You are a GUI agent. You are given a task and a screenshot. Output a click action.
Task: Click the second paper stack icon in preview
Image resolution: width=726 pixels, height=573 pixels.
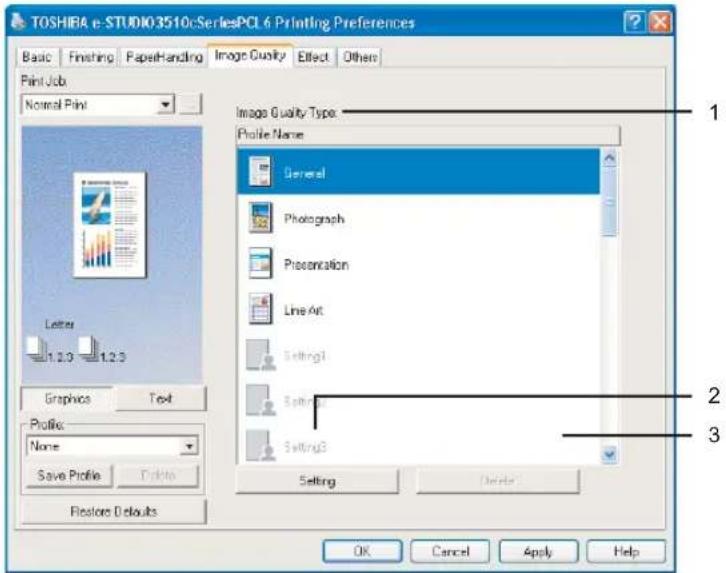point(89,349)
